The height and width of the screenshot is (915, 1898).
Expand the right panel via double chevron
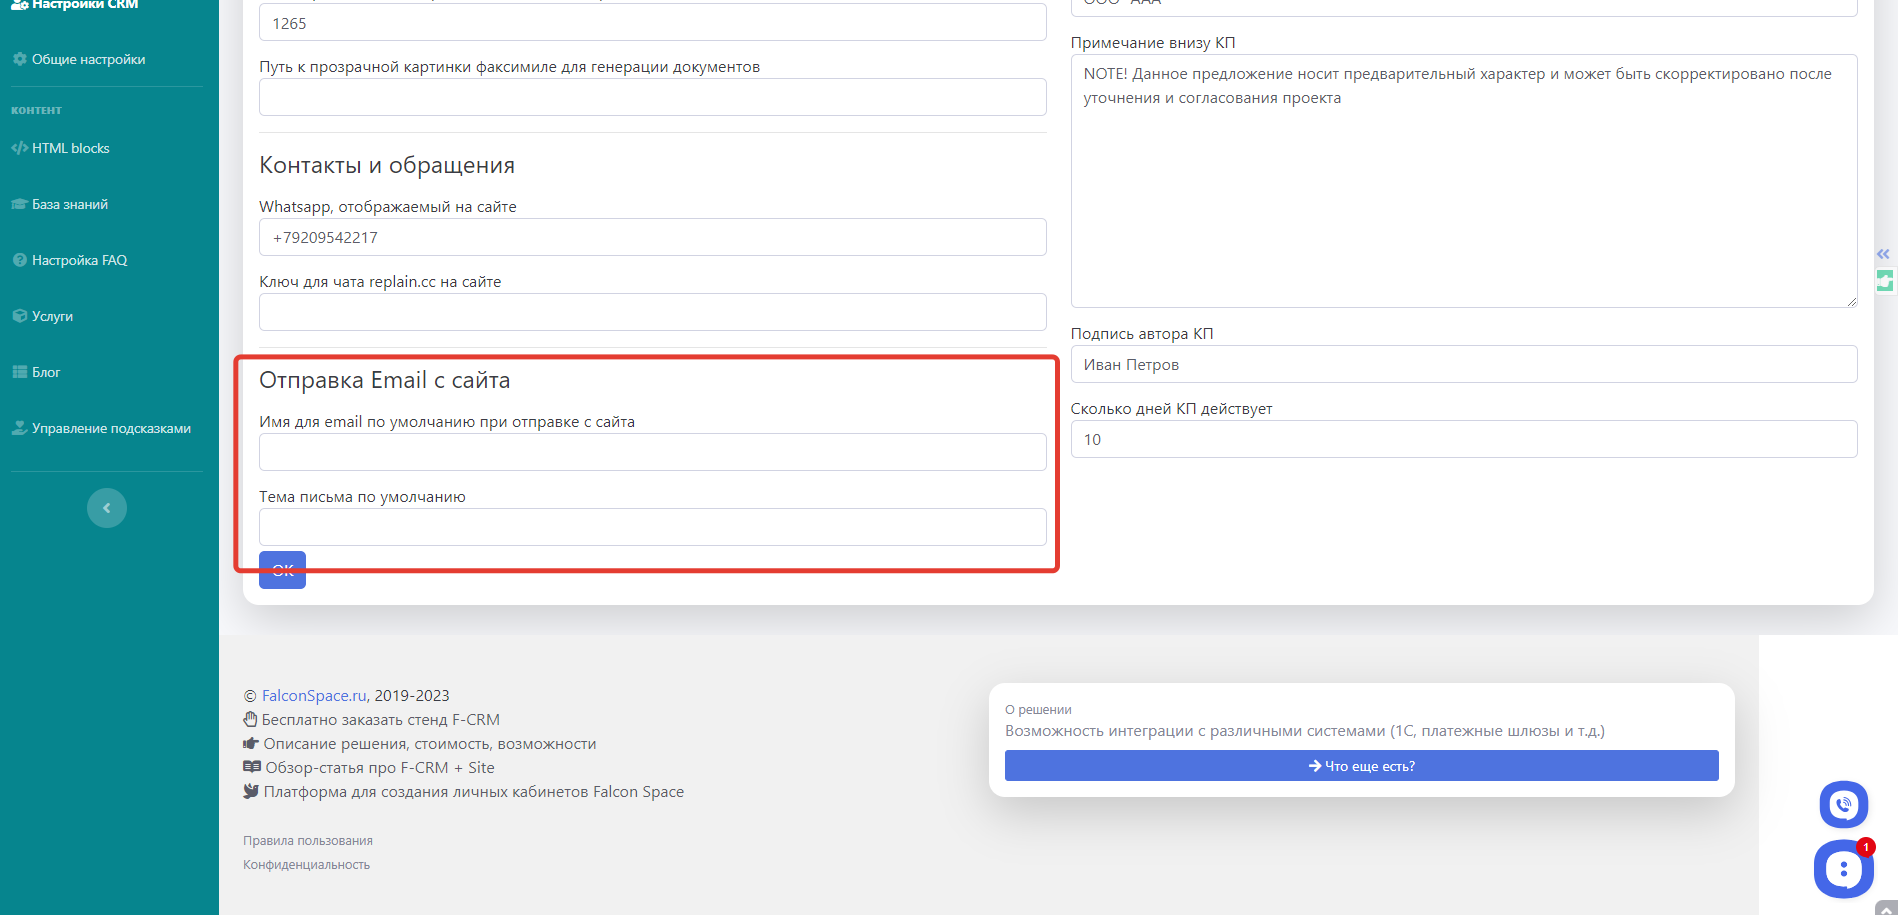click(x=1883, y=254)
